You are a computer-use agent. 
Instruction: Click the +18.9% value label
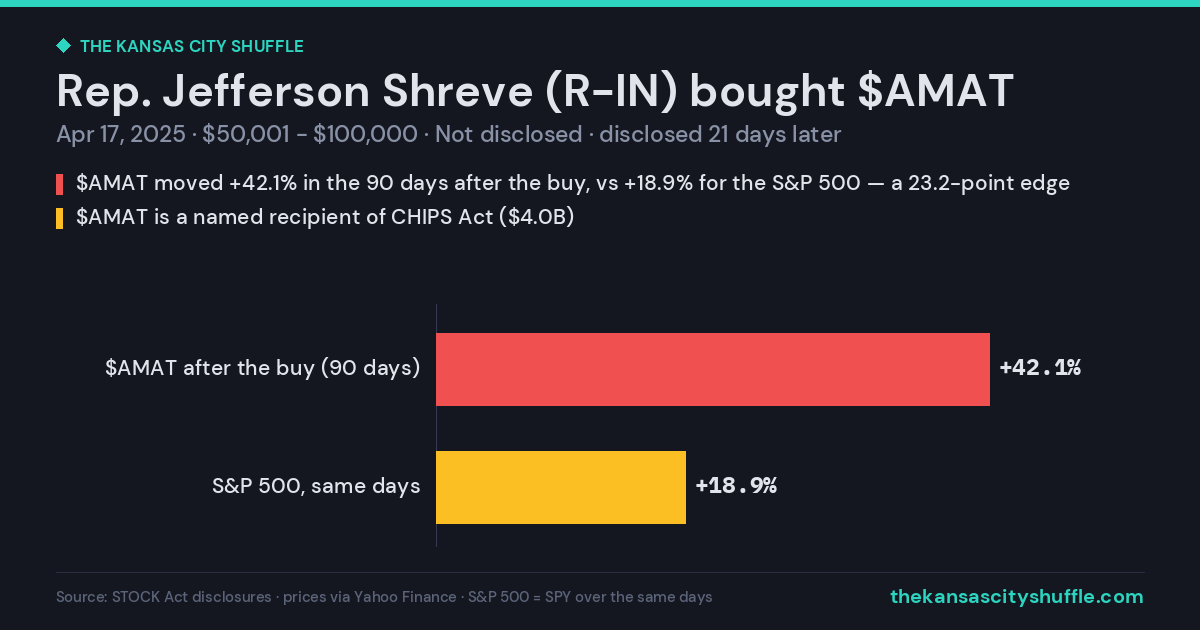click(x=736, y=486)
